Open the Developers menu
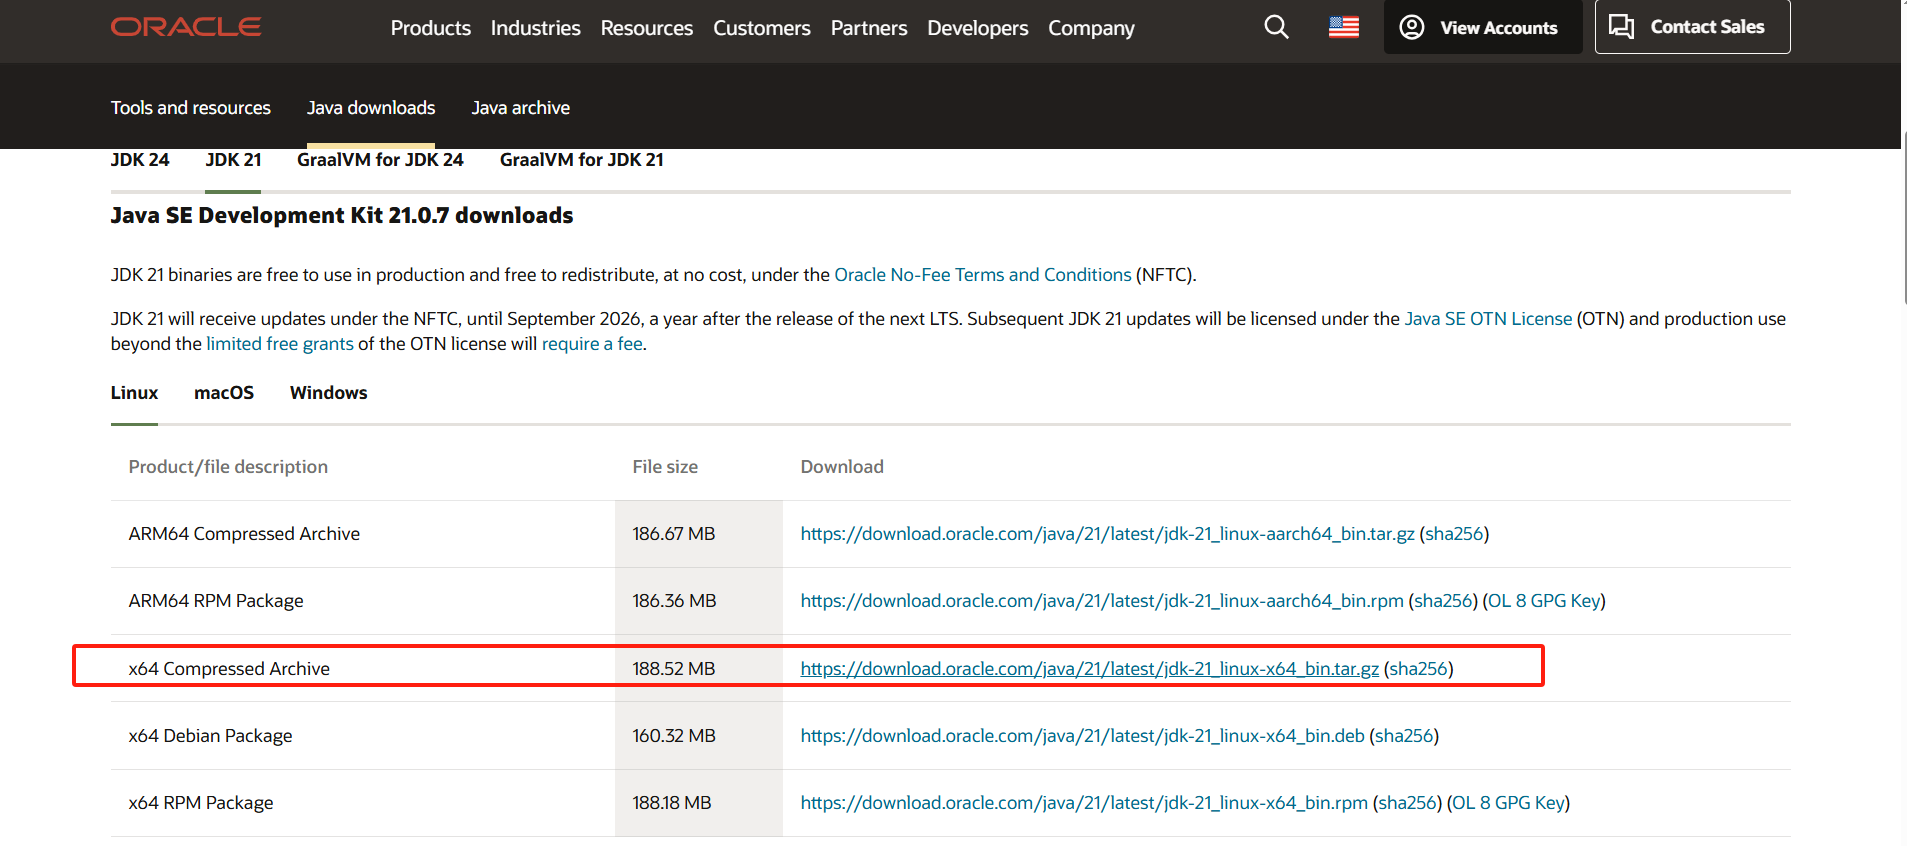This screenshot has height=846, width=1907. click(x=978, y=28)
